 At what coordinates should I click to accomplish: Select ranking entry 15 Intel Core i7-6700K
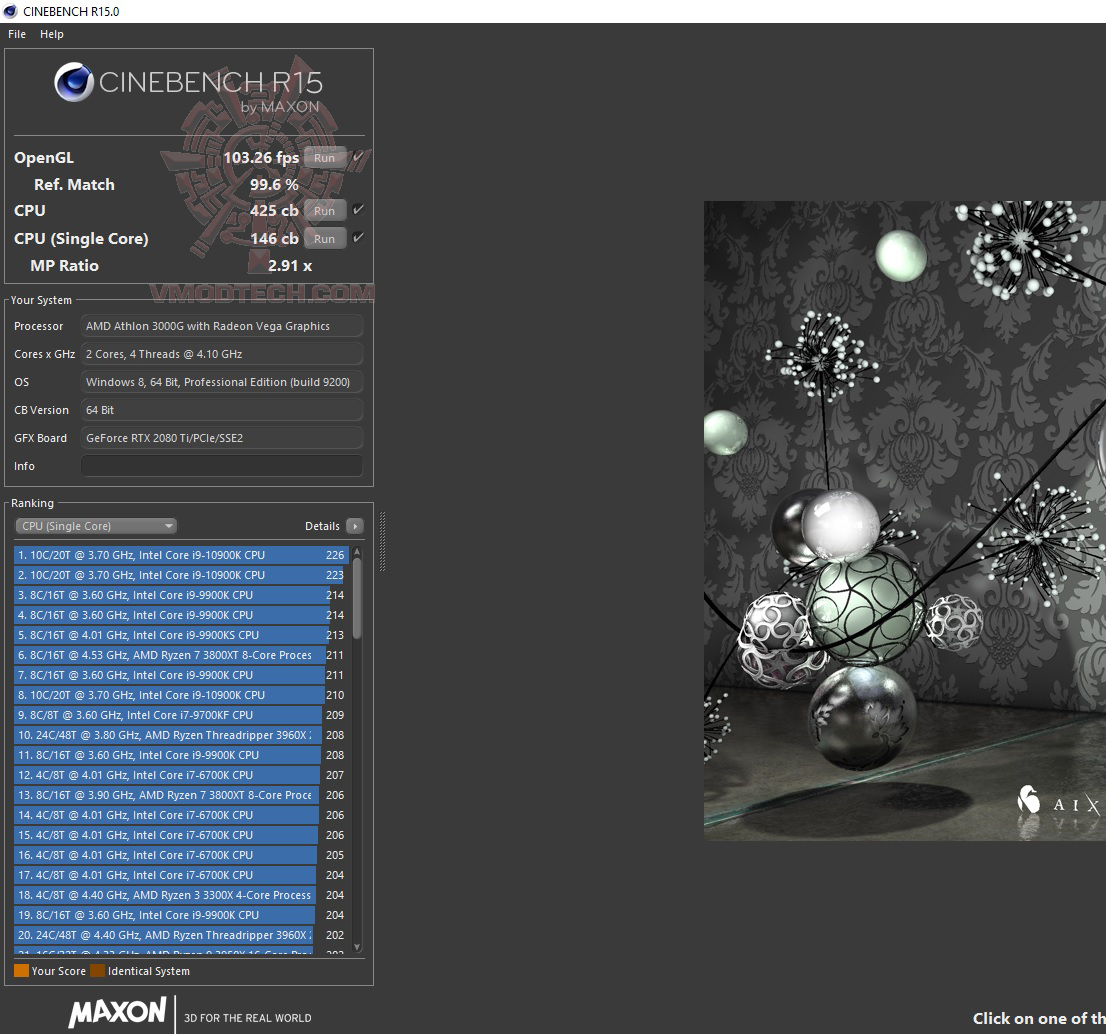tap(181, 835)
